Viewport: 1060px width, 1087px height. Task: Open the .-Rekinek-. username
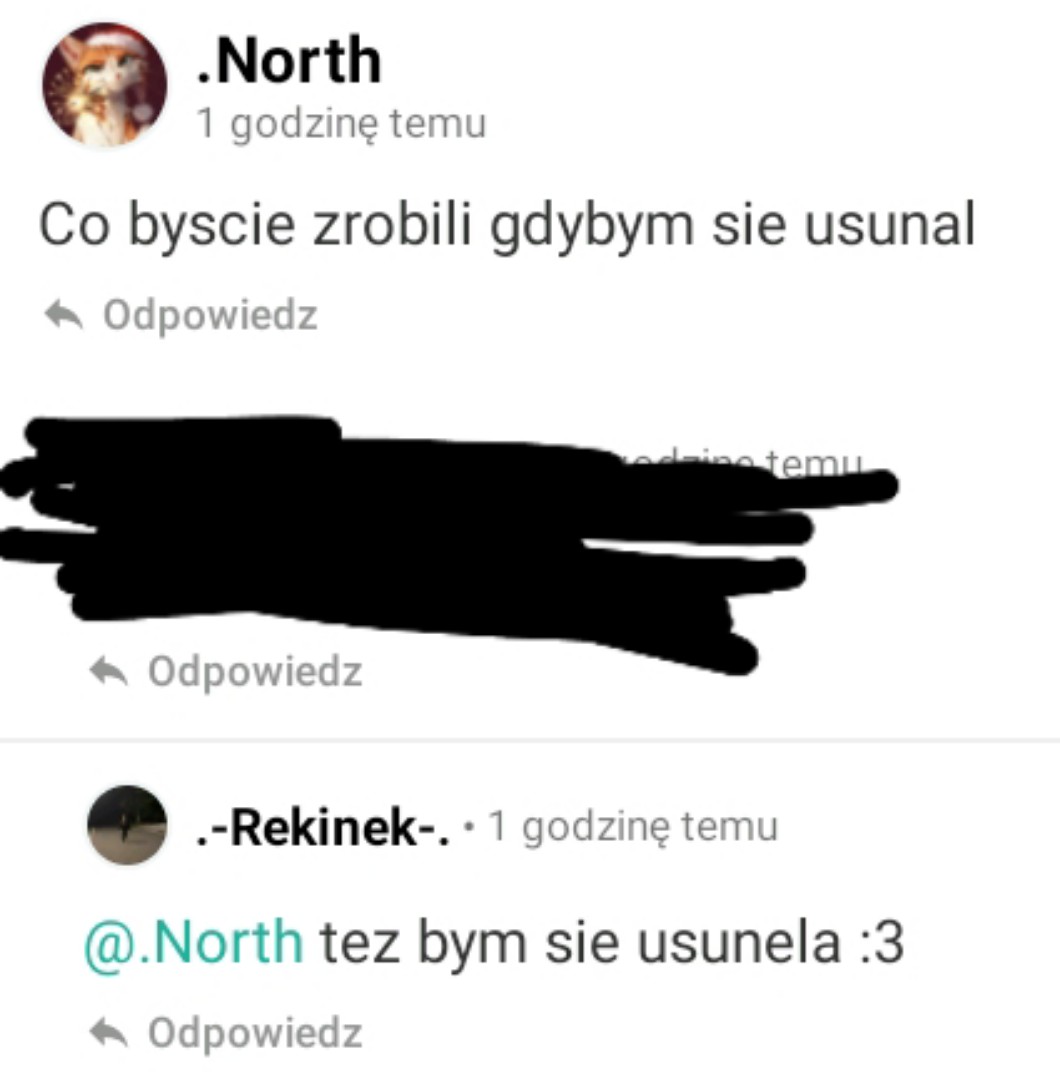pyautogui.click(x=323, y=828)
